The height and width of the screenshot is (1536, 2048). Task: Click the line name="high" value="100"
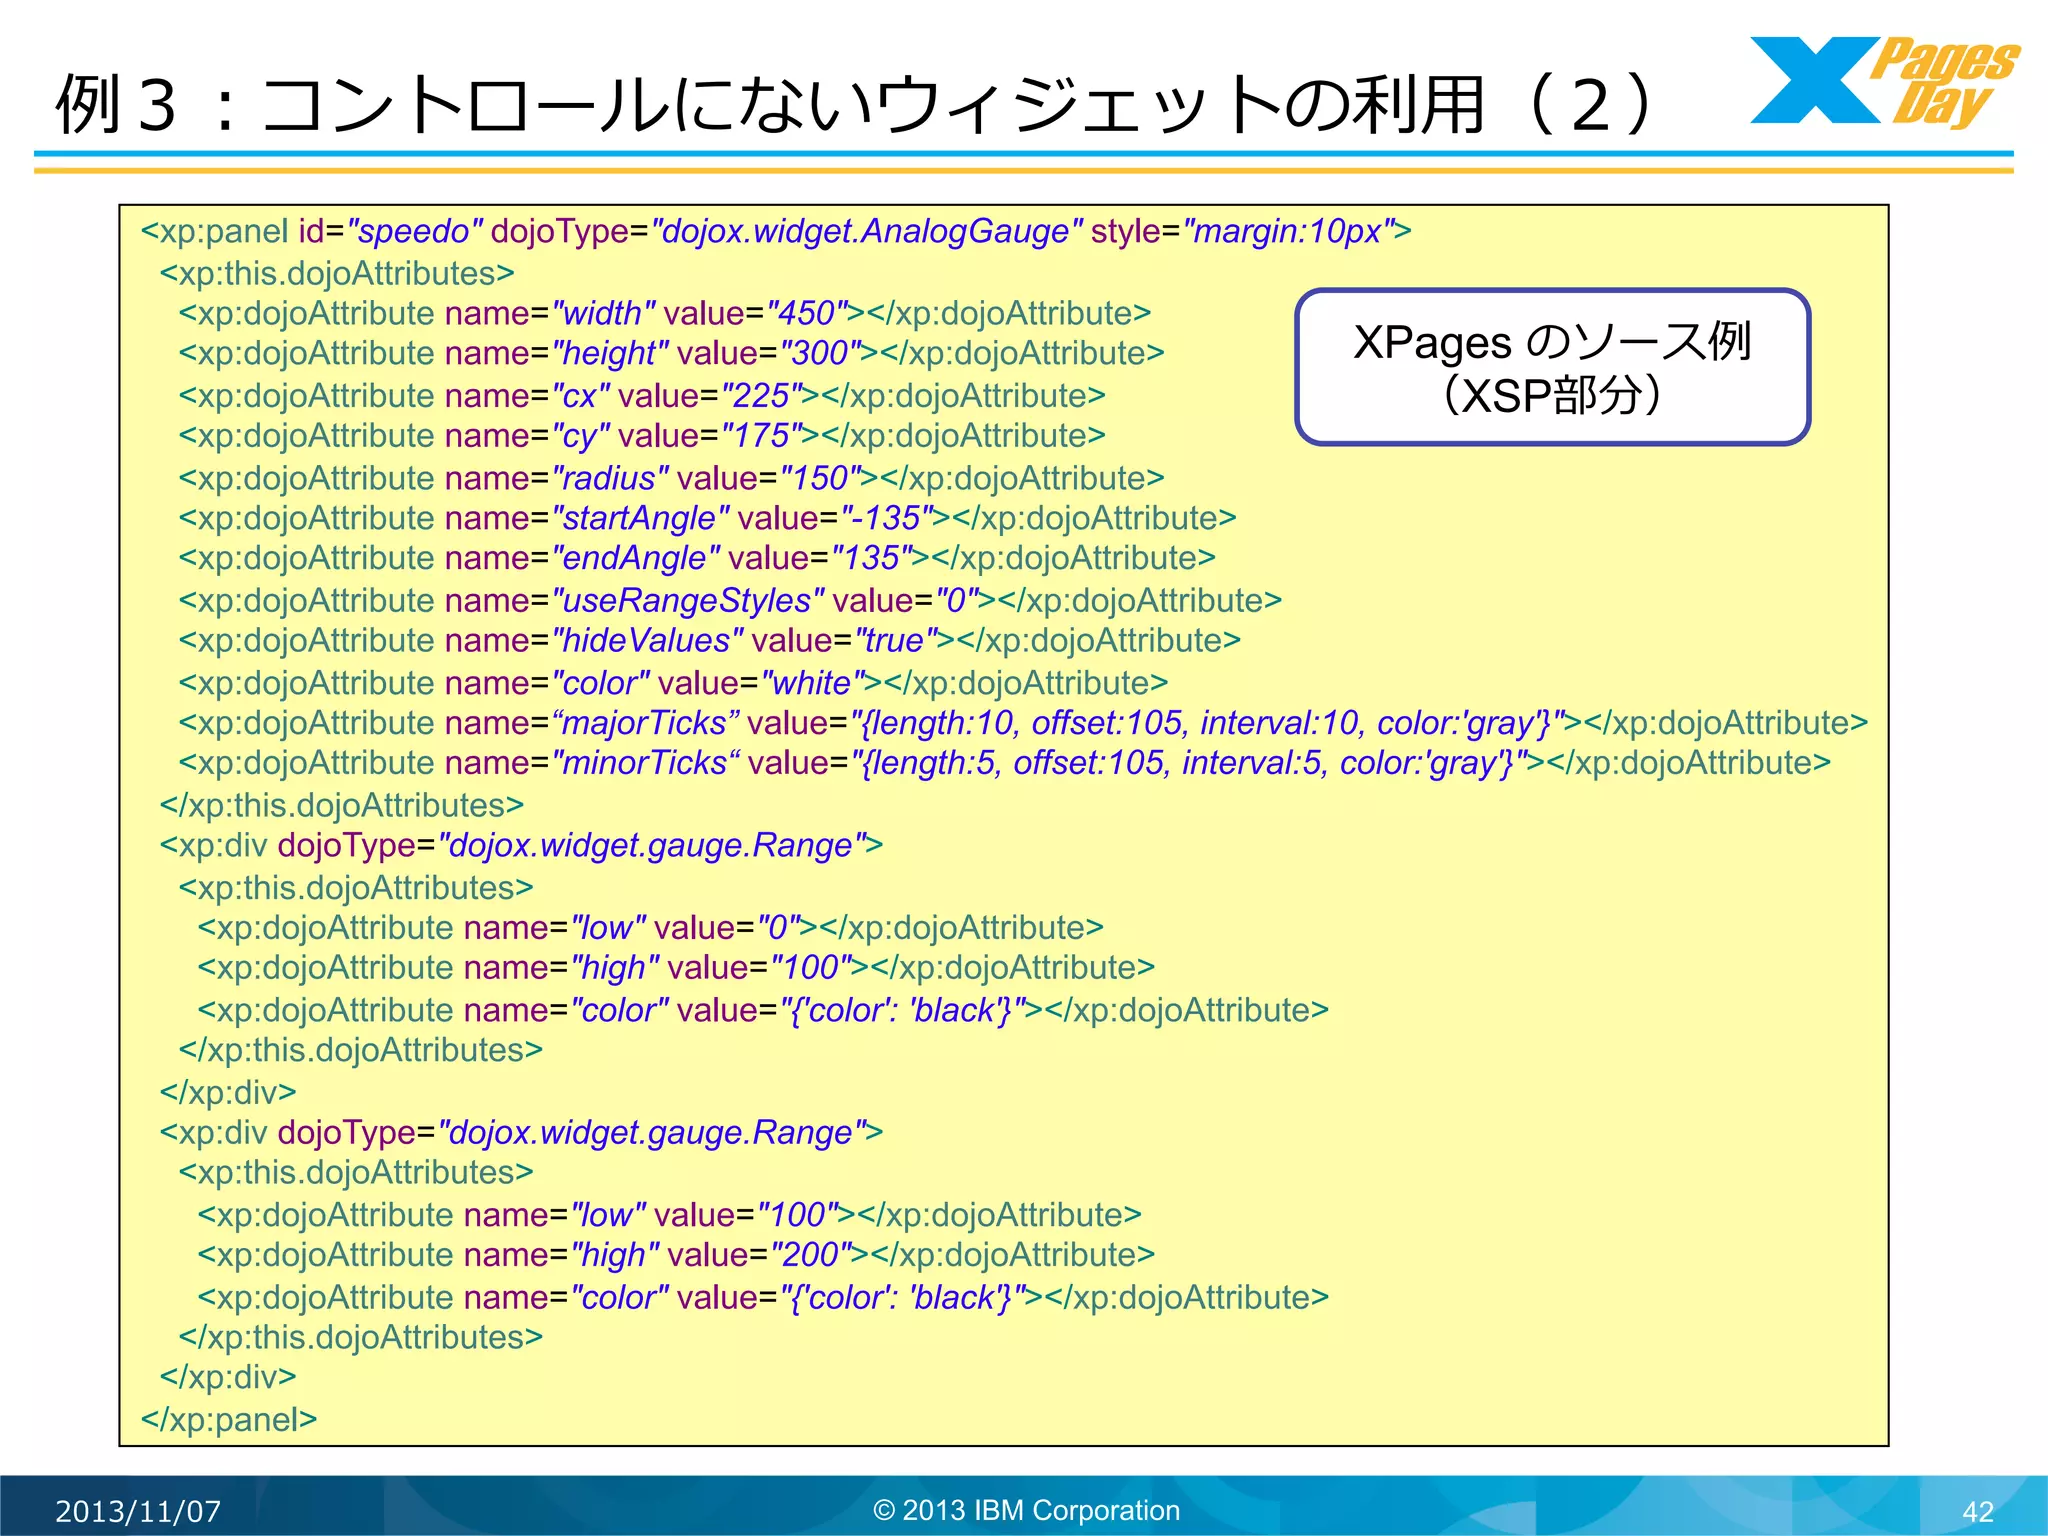pyautogui.click(x=676, y=968)
